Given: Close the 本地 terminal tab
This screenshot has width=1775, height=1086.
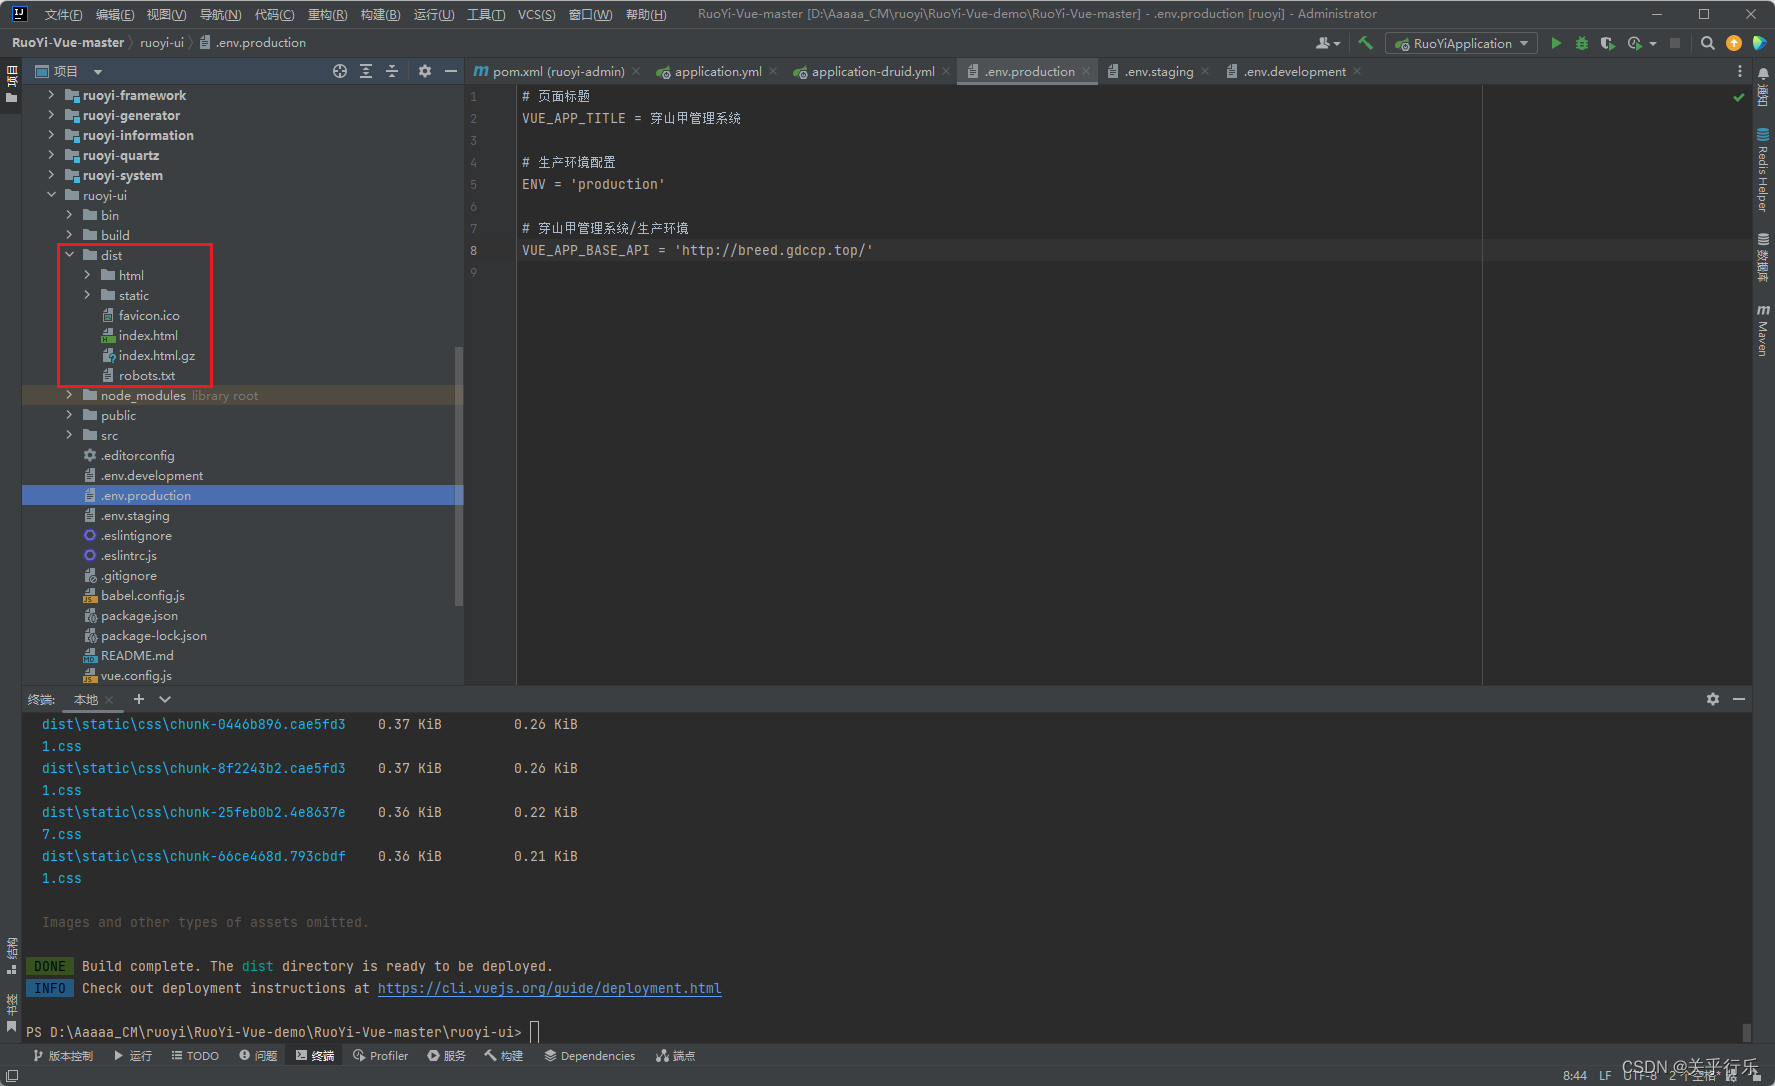Looking at the screenshot, I should (x=109, y=700).
